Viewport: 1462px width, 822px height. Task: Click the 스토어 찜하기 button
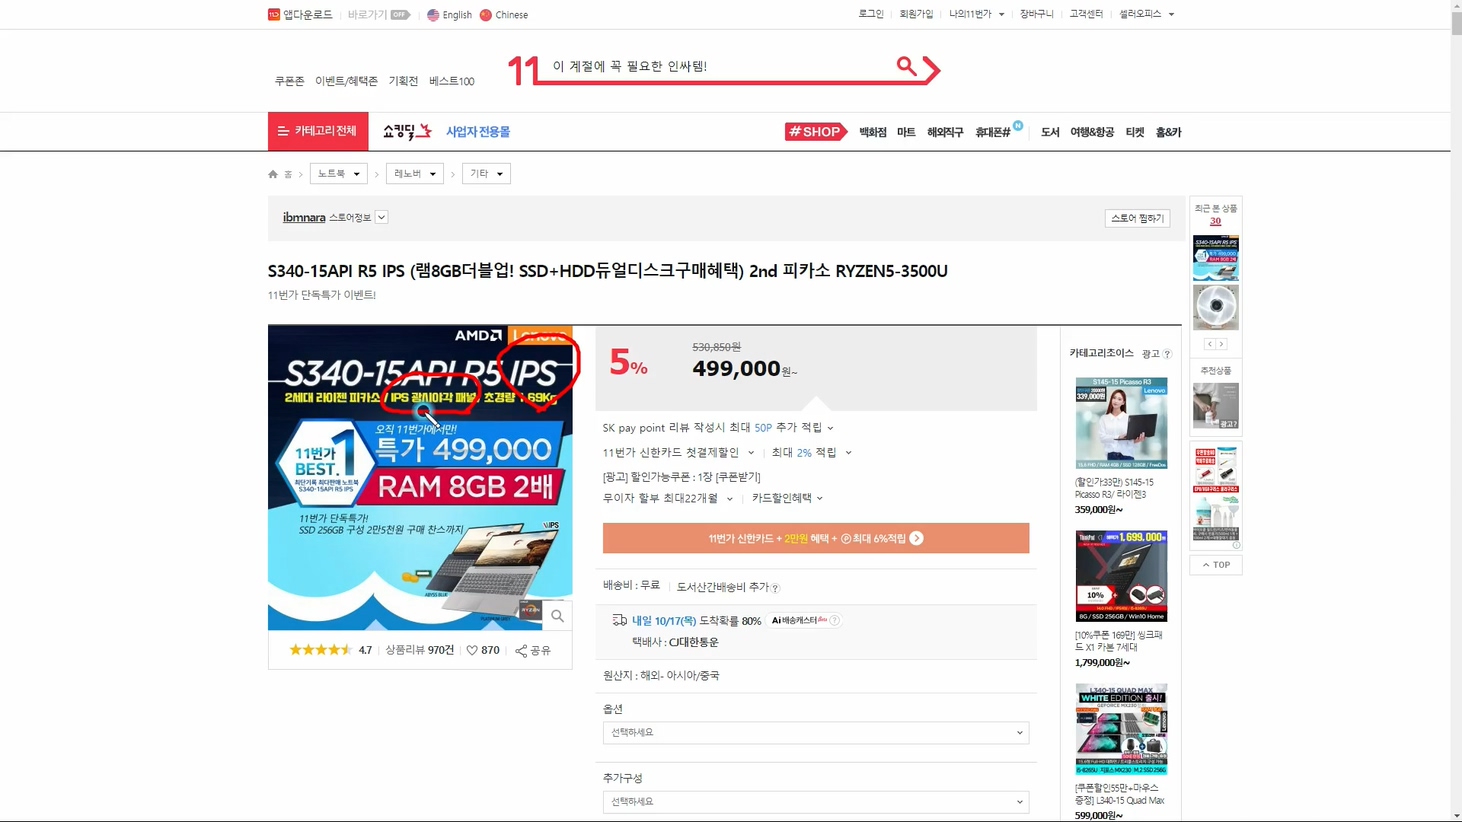pos(1137,218)
